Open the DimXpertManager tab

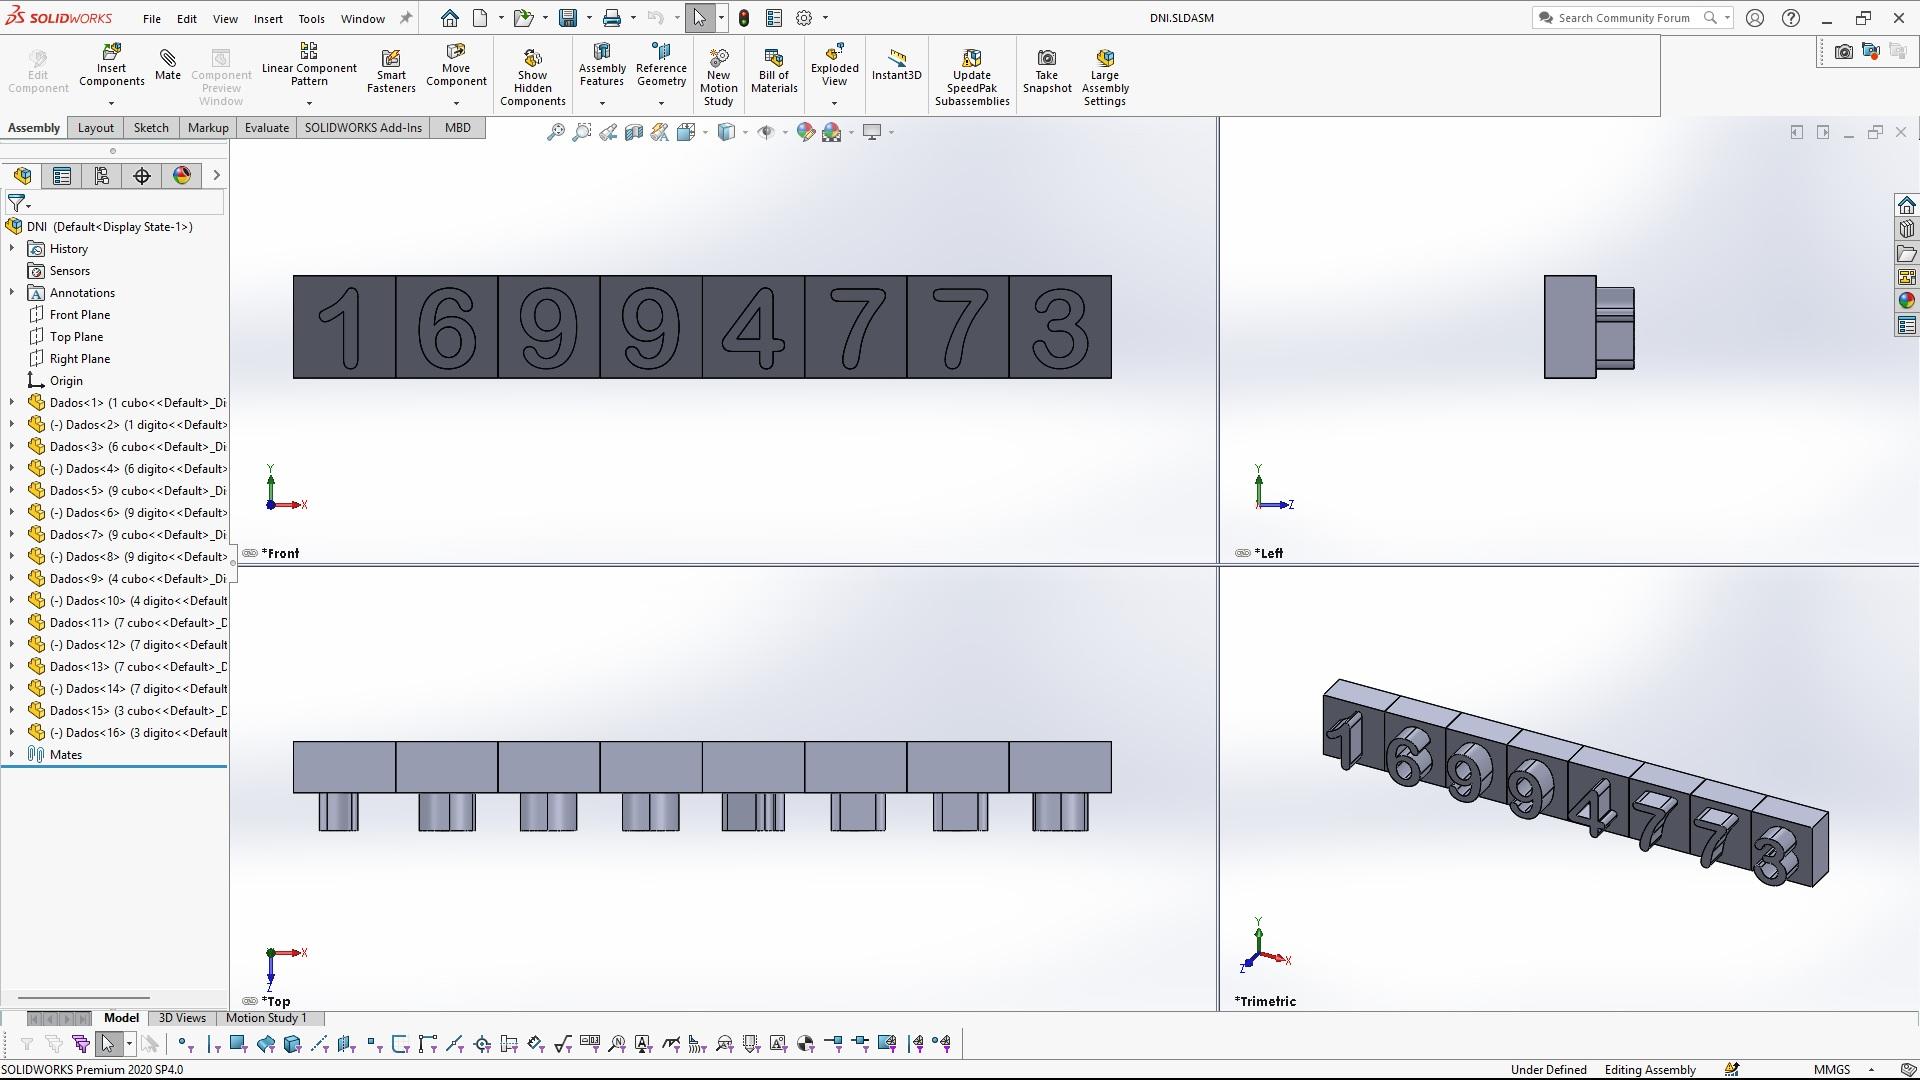[142, 176]
